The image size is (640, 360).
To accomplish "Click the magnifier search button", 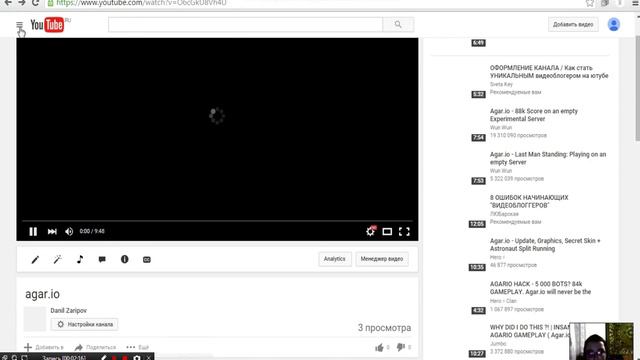I will click(x=398, y=24).
